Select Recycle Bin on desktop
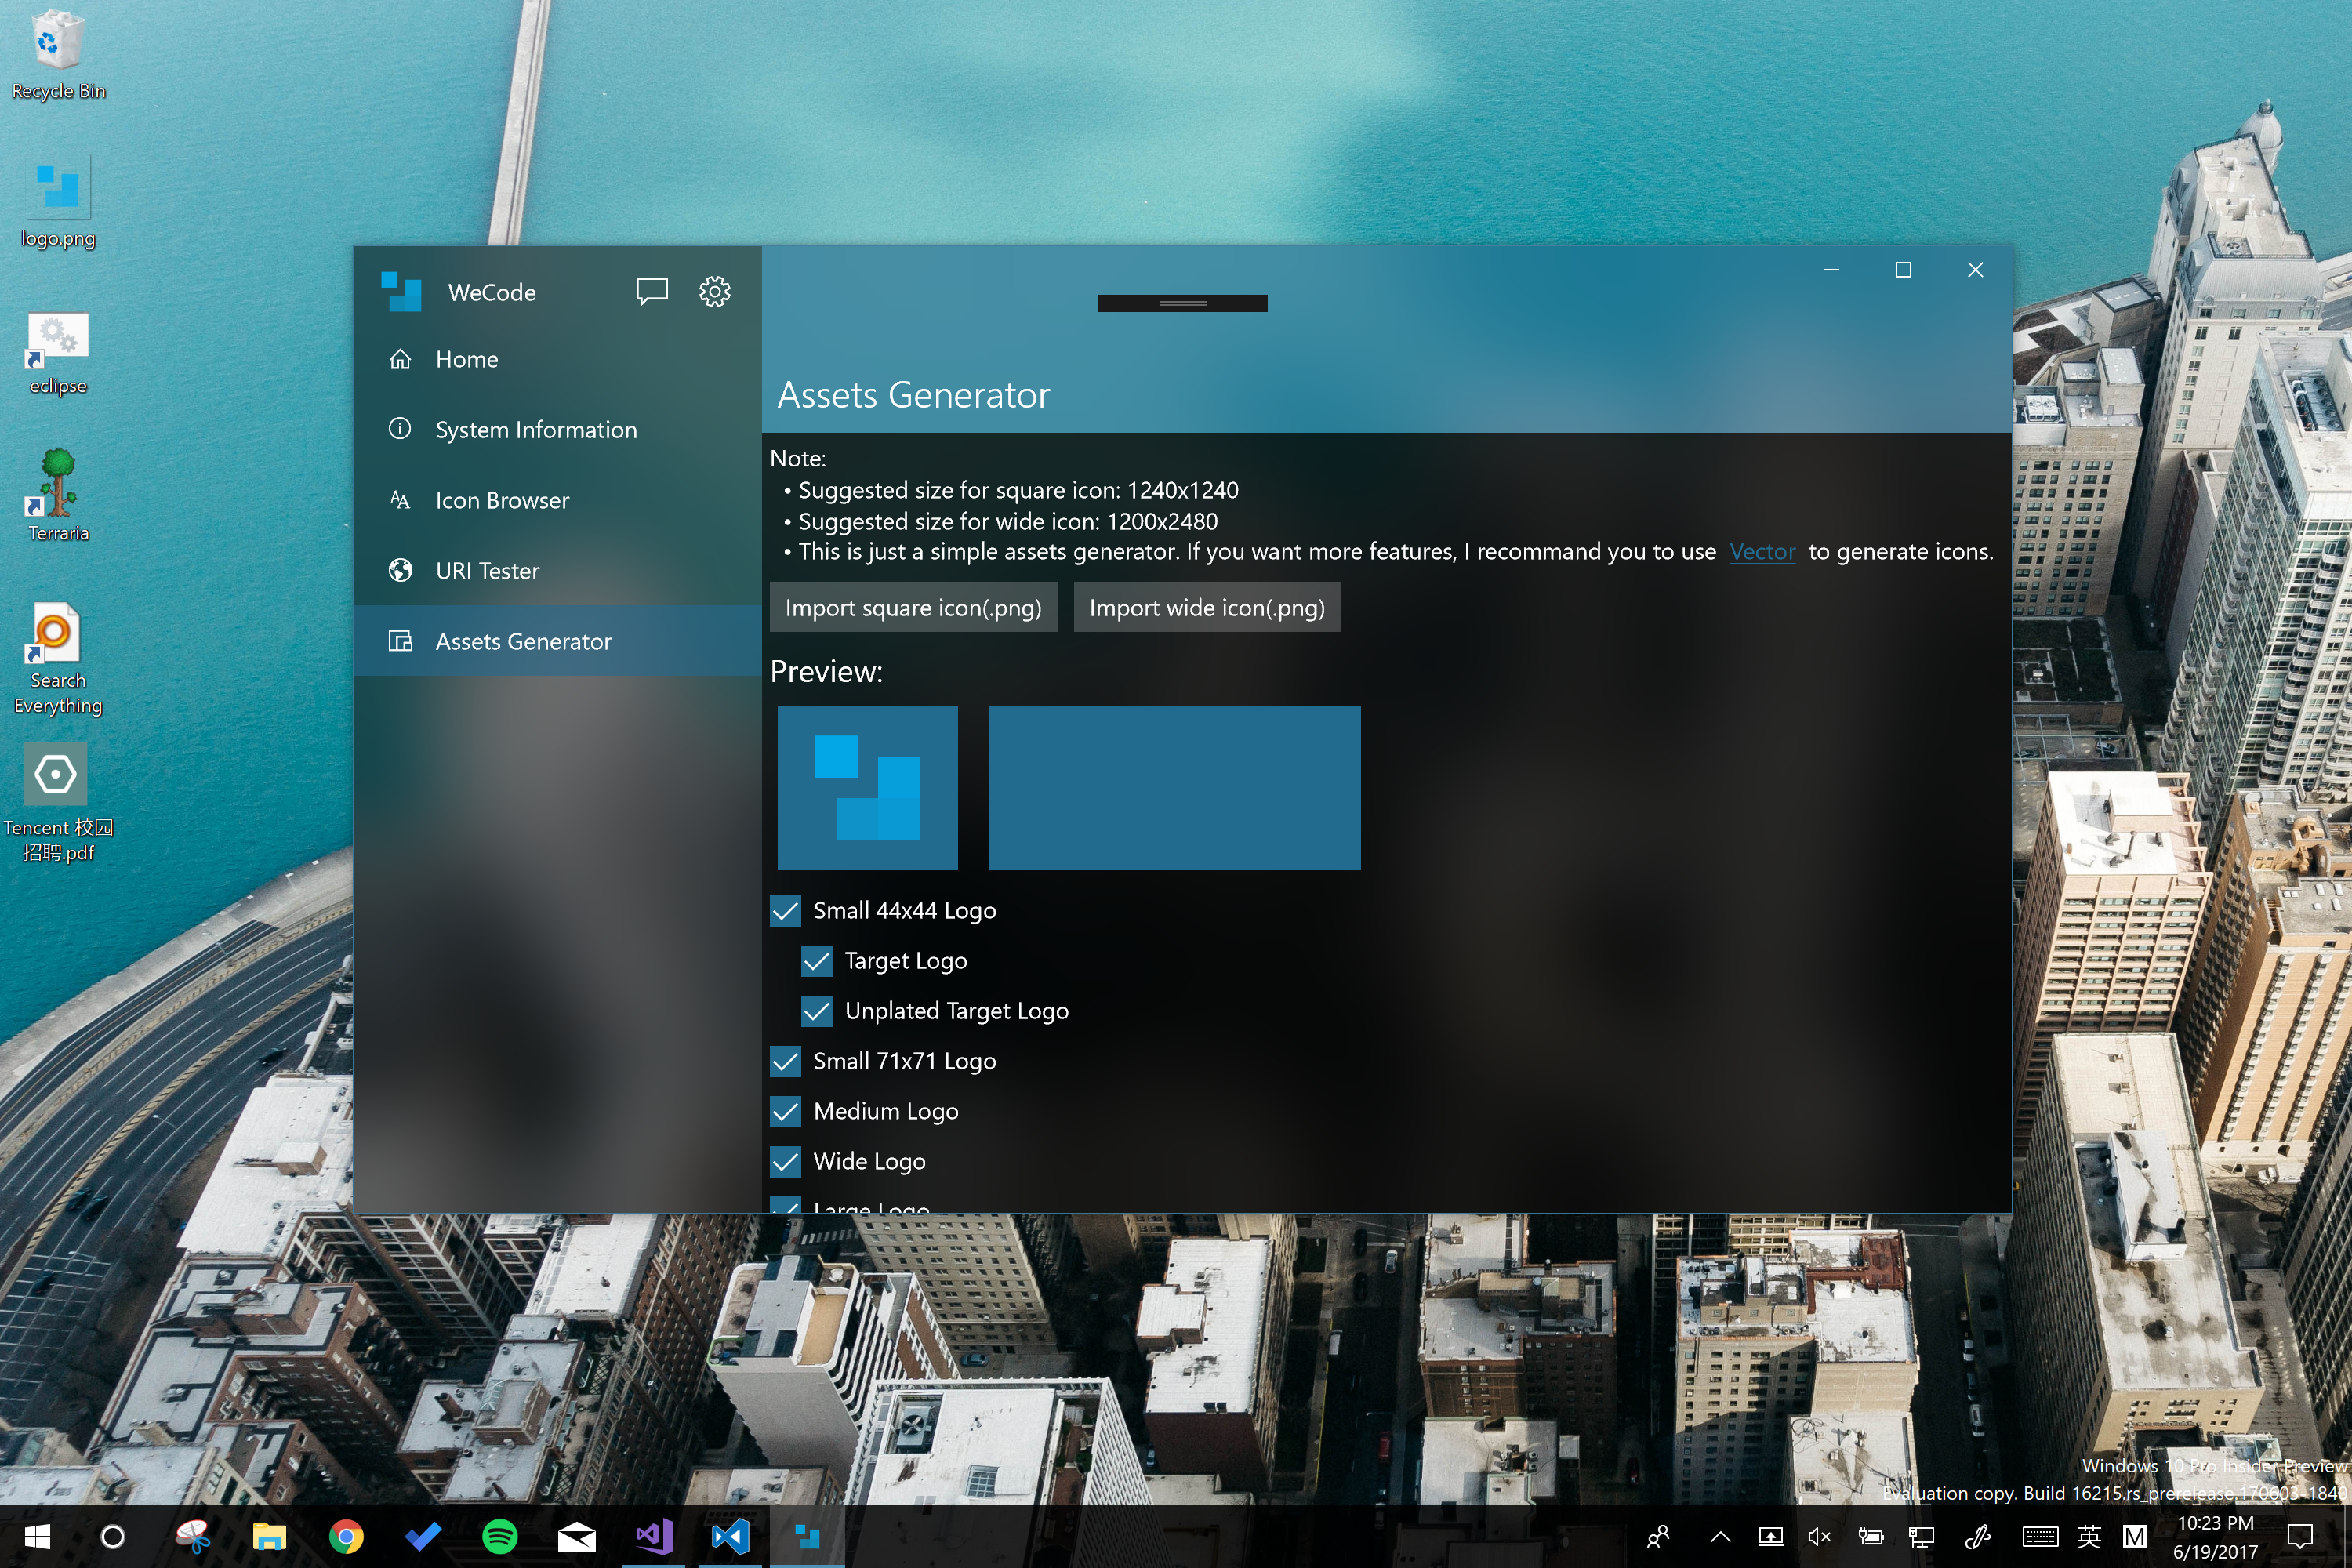The height and width of the screenshot is (1568, 2352). (x=58, y=54)
